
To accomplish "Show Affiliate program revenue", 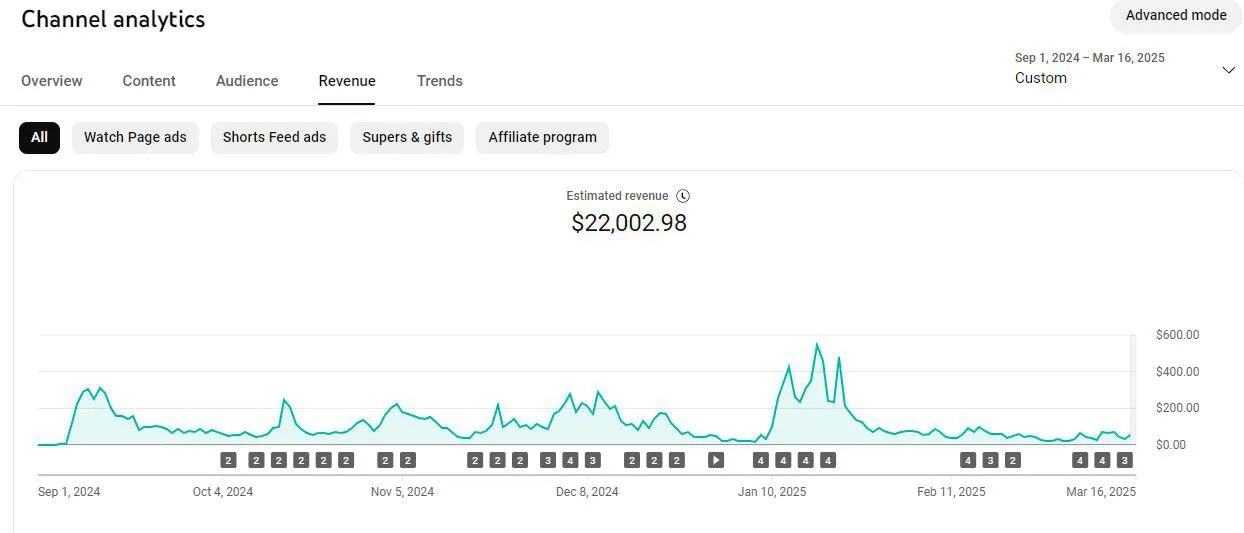I will 542,138.
